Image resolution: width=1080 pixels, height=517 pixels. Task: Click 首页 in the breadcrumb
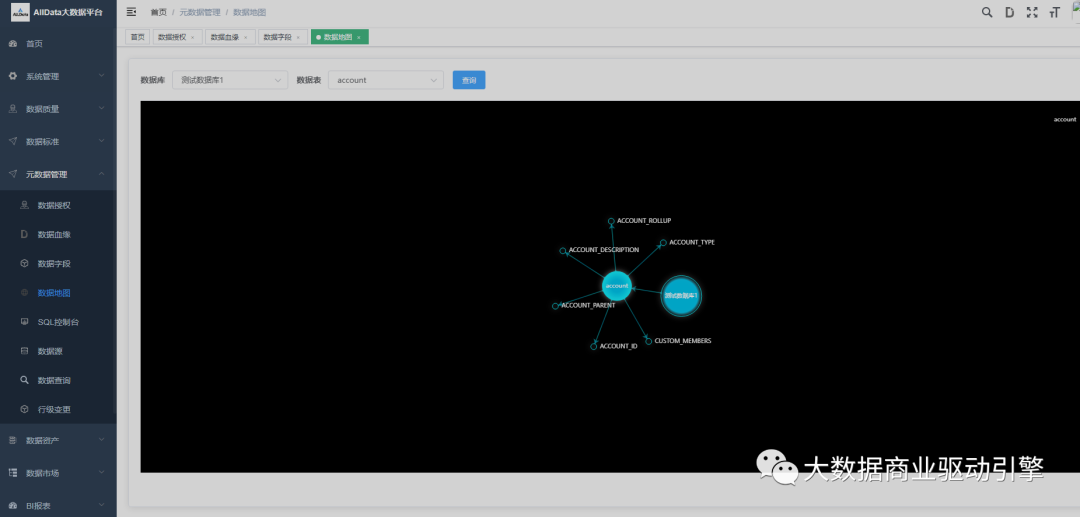coord(158,12)
